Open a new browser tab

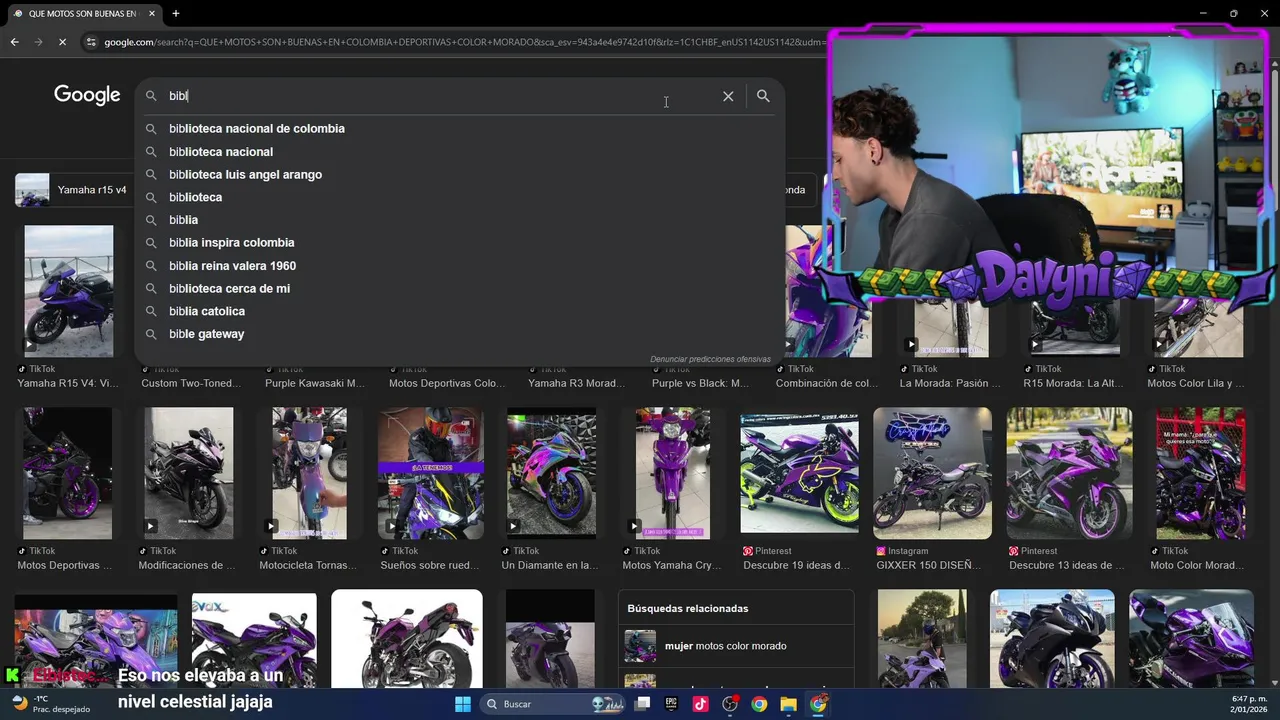(x=175, y=13)
